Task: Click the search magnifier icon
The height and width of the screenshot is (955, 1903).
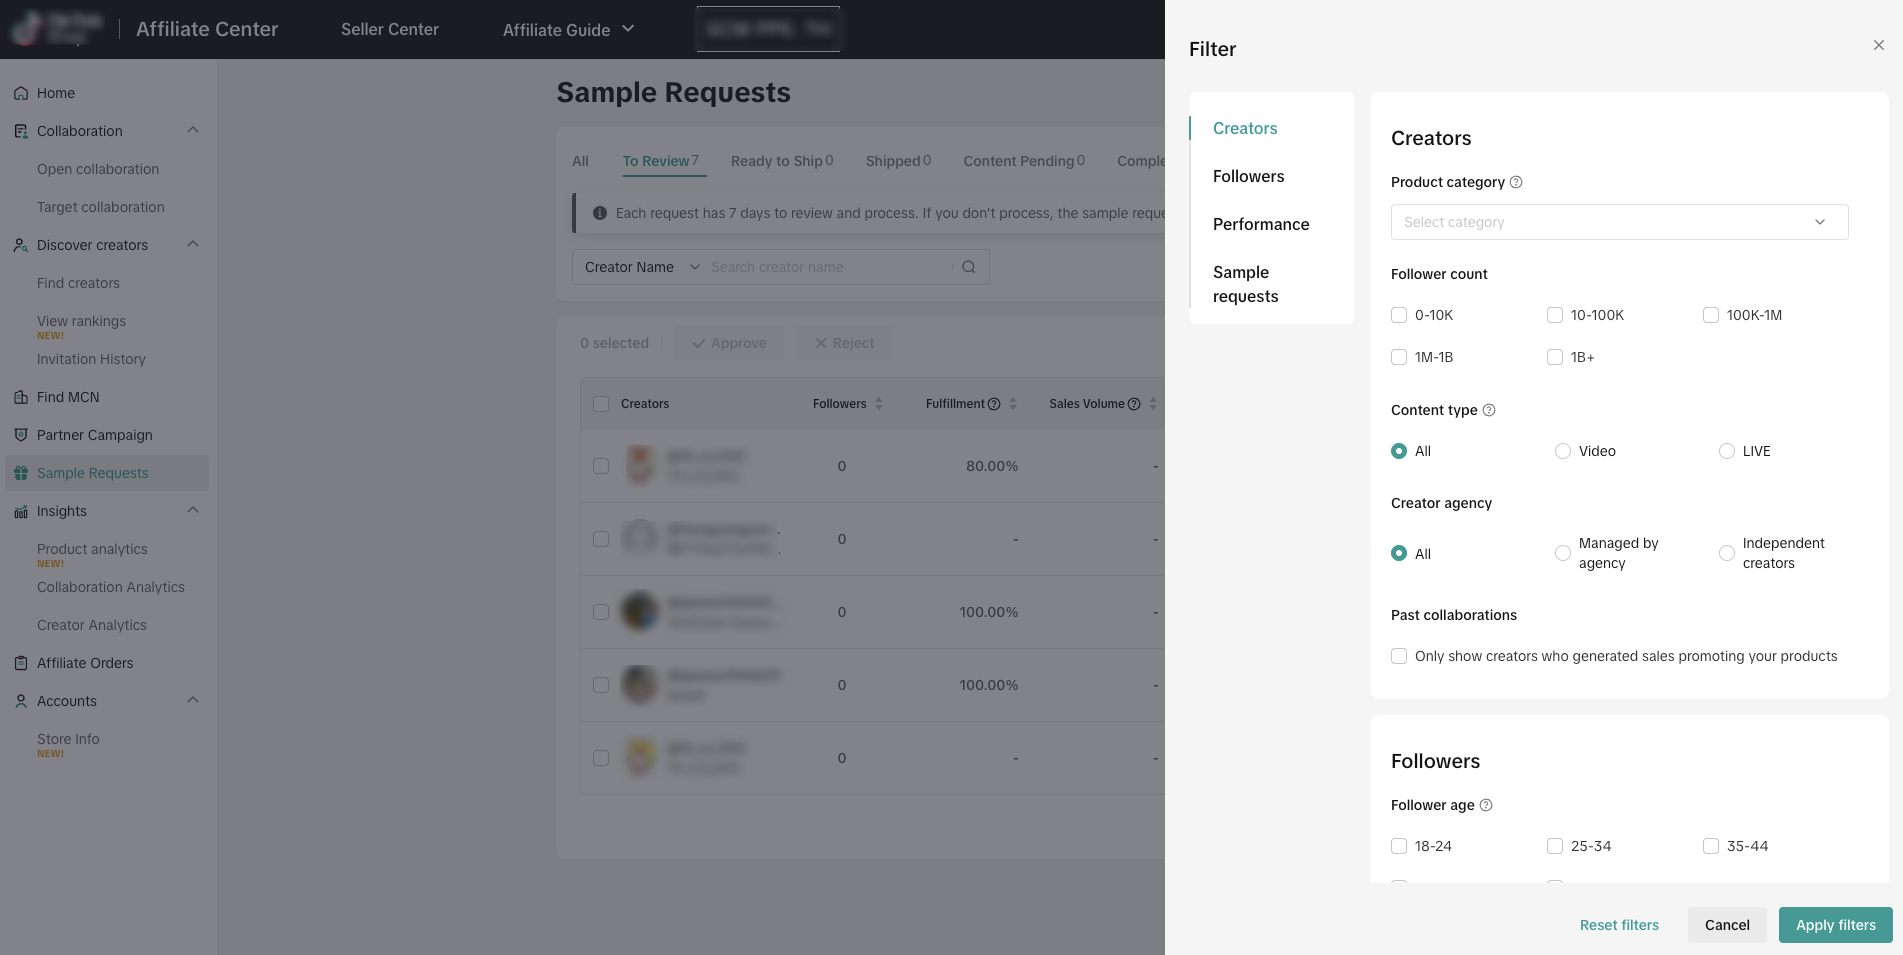Action: pyautogui.click(x=969, y=267)
